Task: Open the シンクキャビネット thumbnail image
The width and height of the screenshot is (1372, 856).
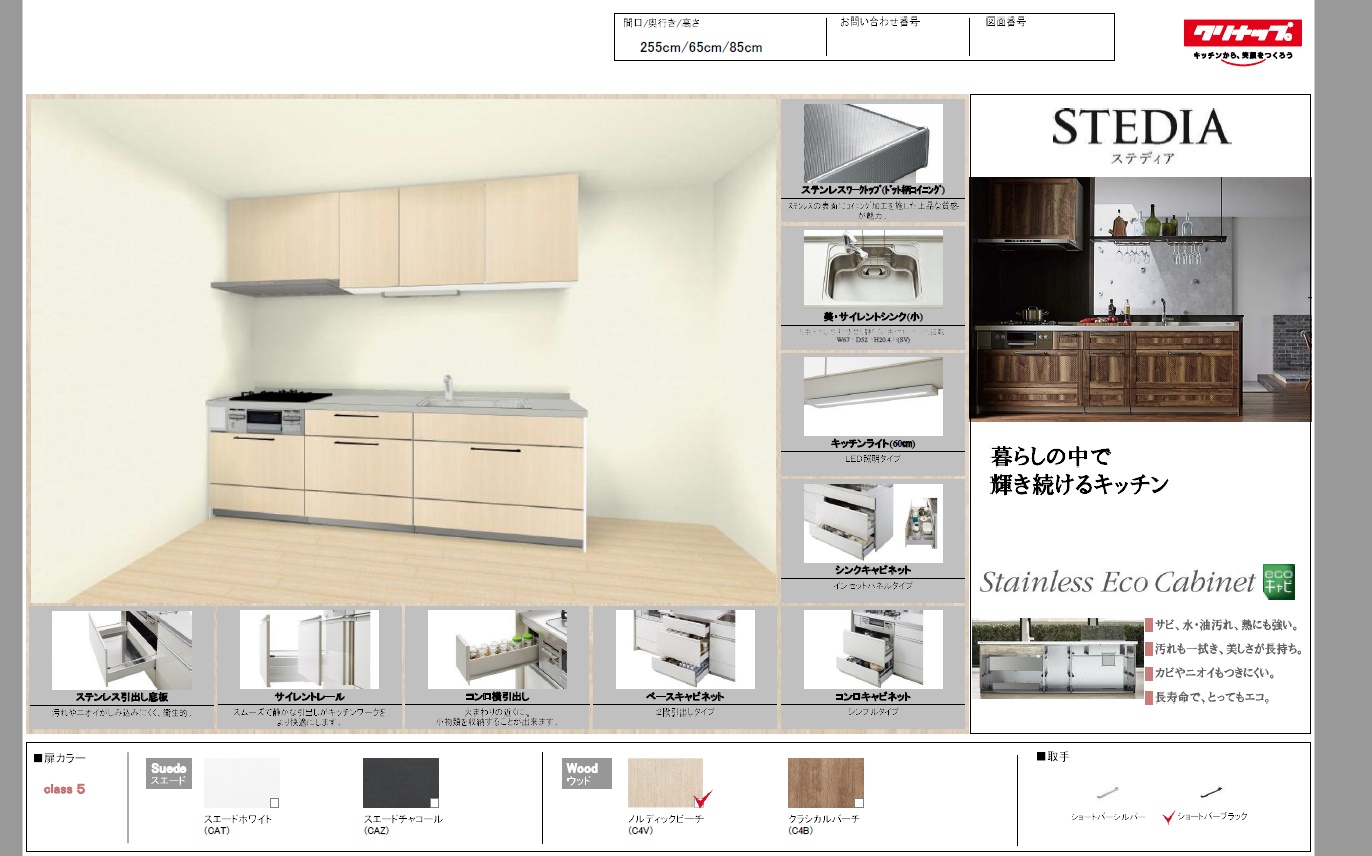Action: click(x=873, y=523)
